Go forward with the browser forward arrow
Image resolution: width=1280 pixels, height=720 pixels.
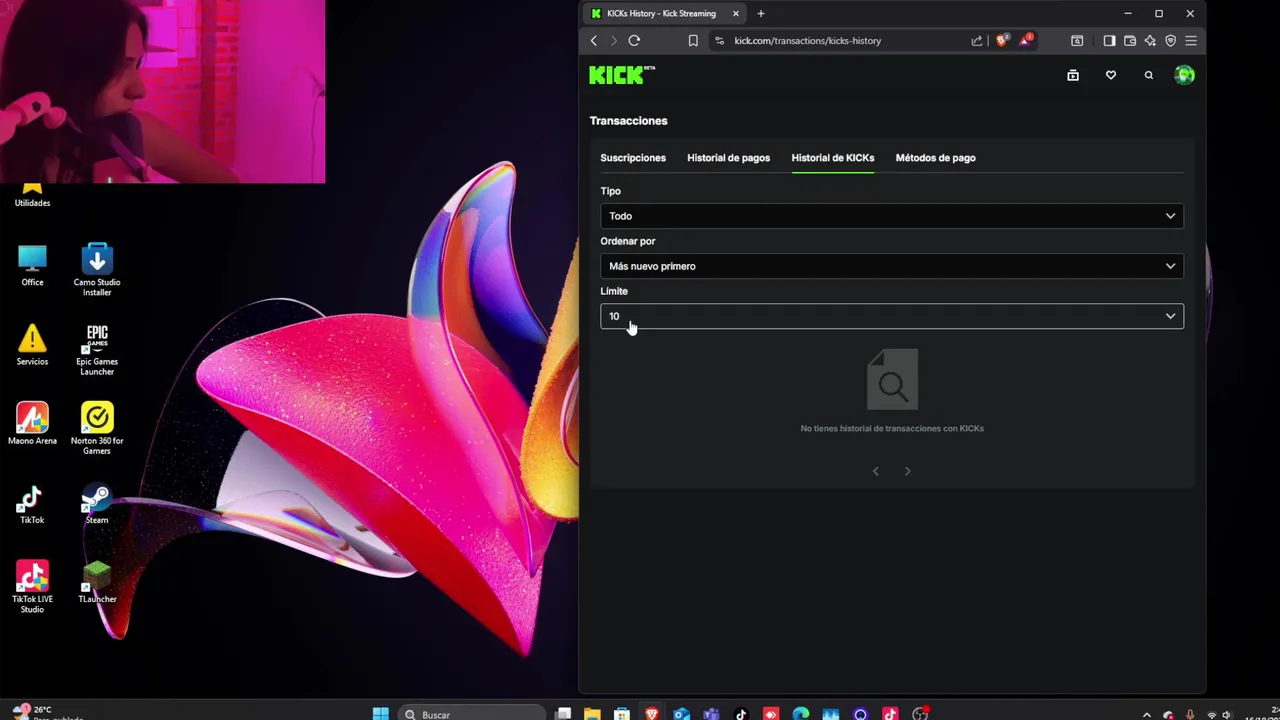[x=614, y=41]
